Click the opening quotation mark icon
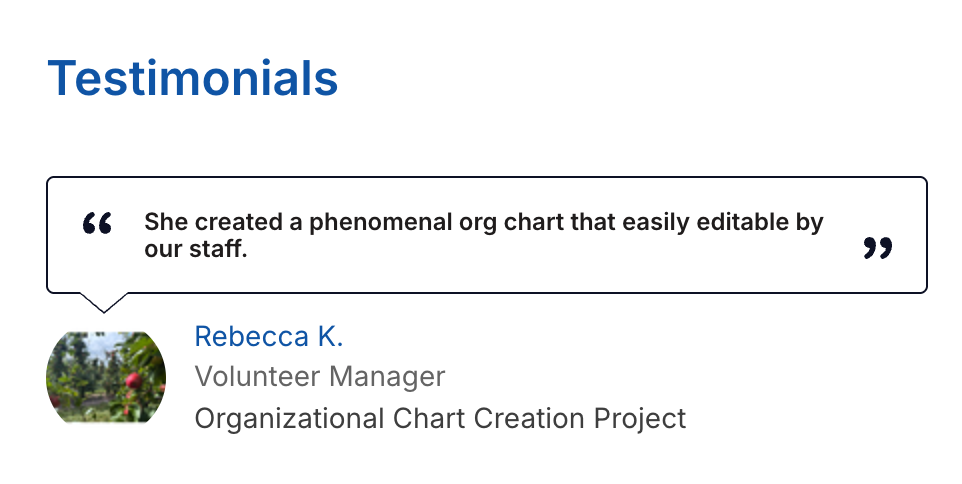The height and width of the screenshot is (484, 962). [97, 223]
